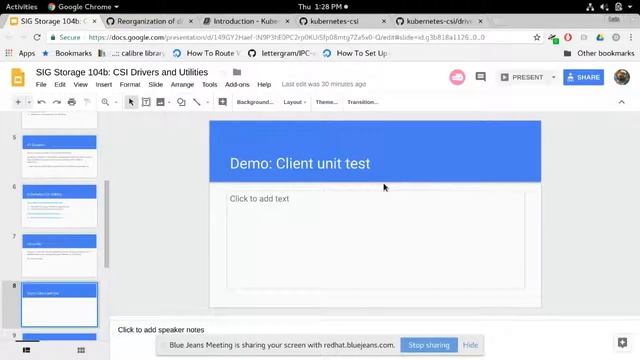Bookmark this page with star icon
The image size is (640, 360).
coord(537,37)
